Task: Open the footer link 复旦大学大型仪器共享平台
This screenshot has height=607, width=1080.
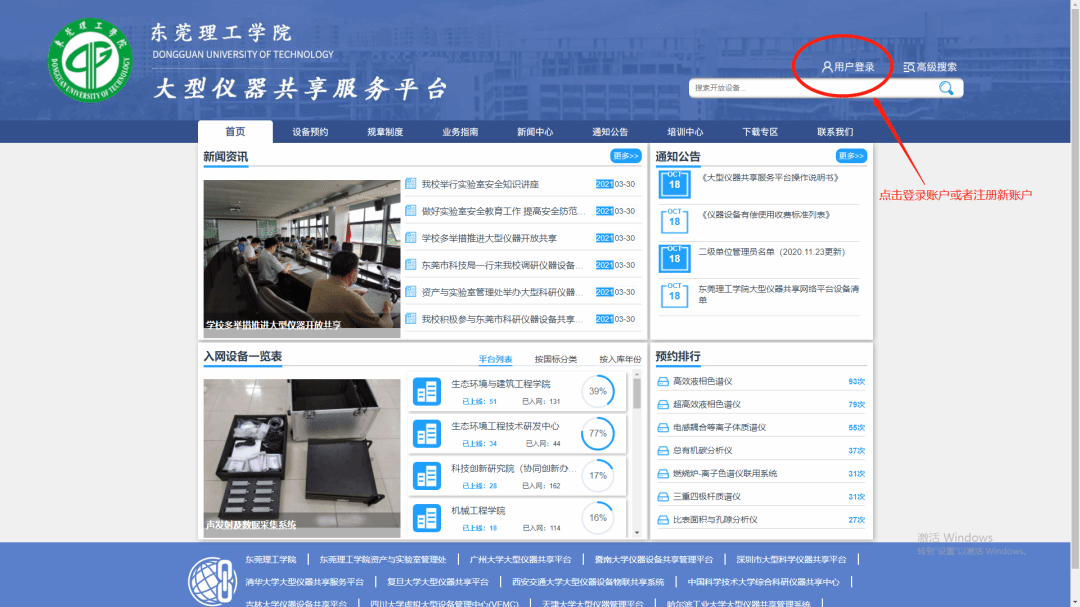Action: 437,582
